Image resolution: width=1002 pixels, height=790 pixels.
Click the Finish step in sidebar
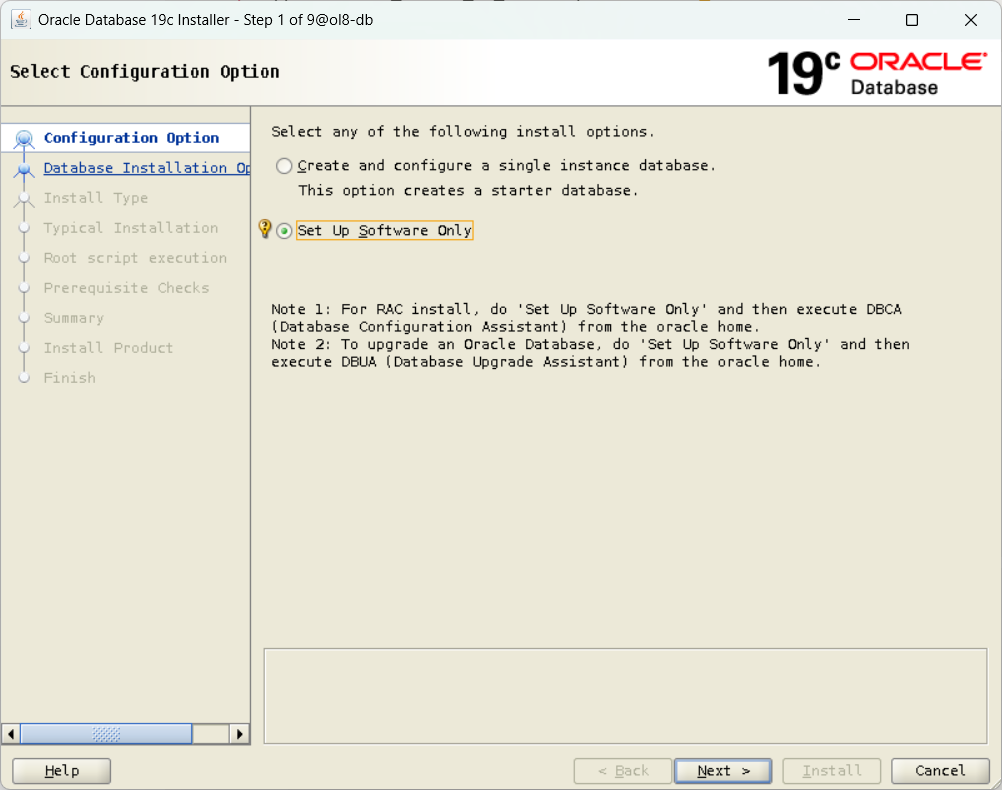pos(70,378)
